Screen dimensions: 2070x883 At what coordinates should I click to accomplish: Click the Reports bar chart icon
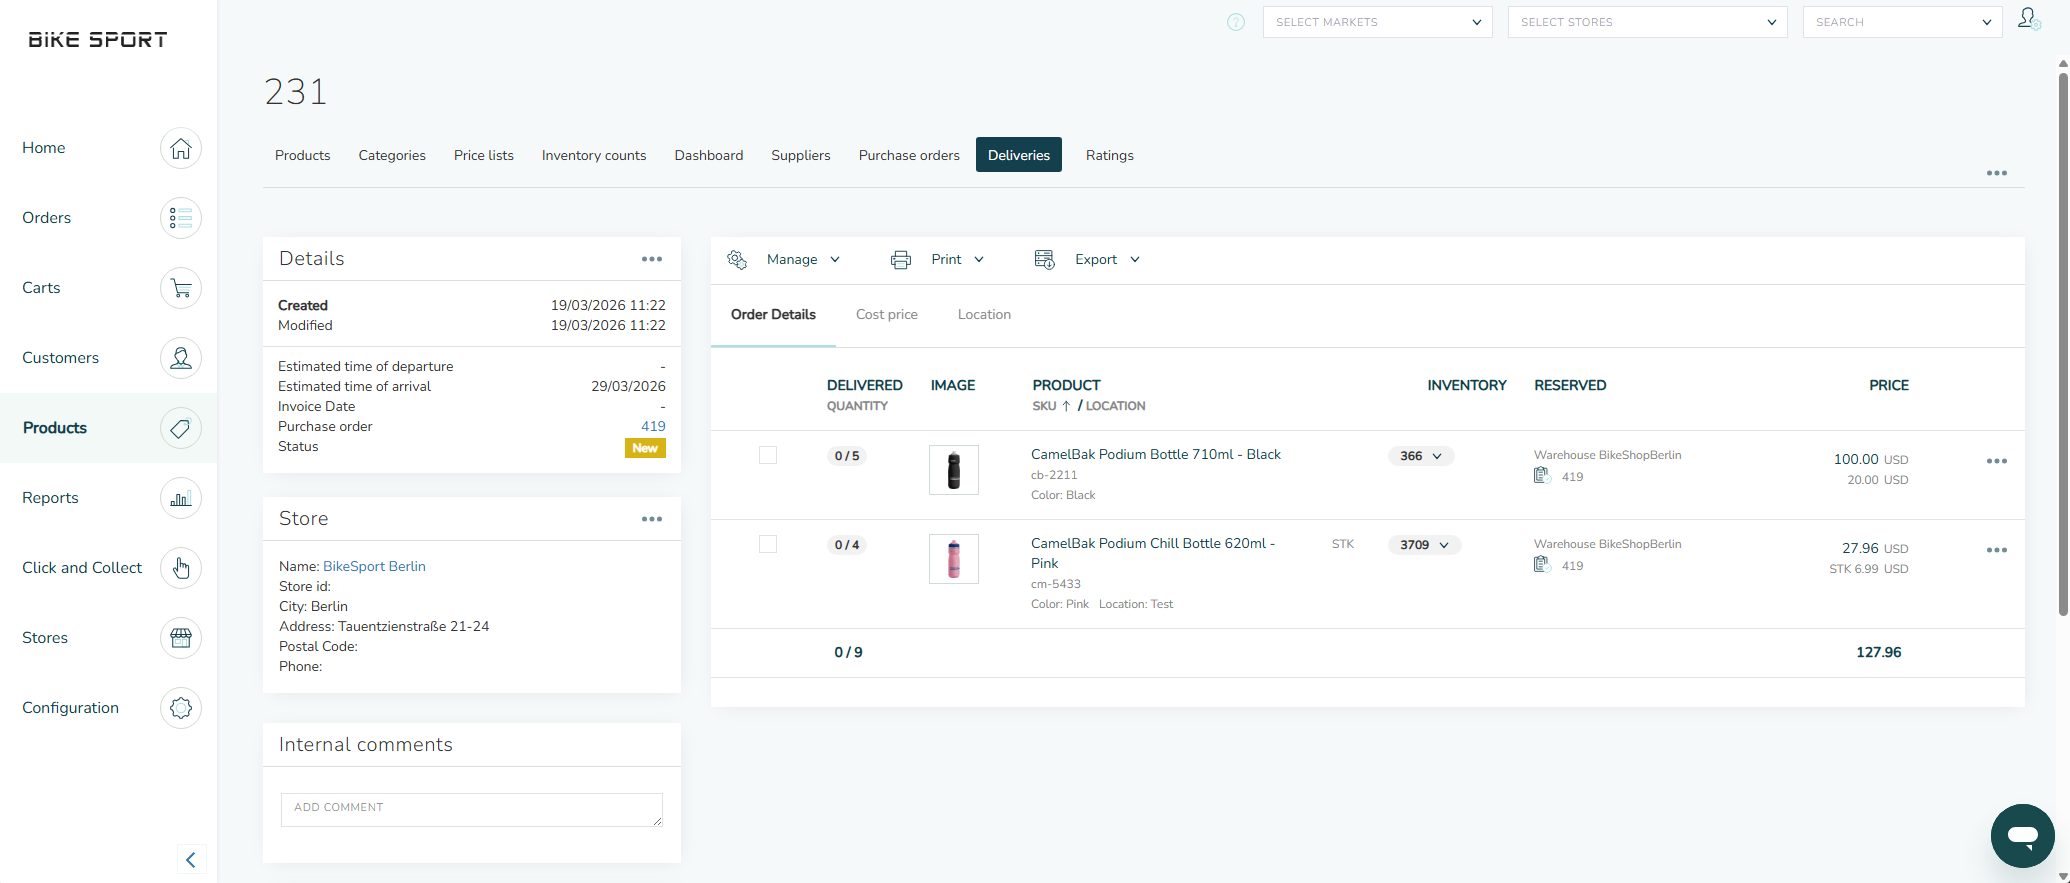[180, 498]
